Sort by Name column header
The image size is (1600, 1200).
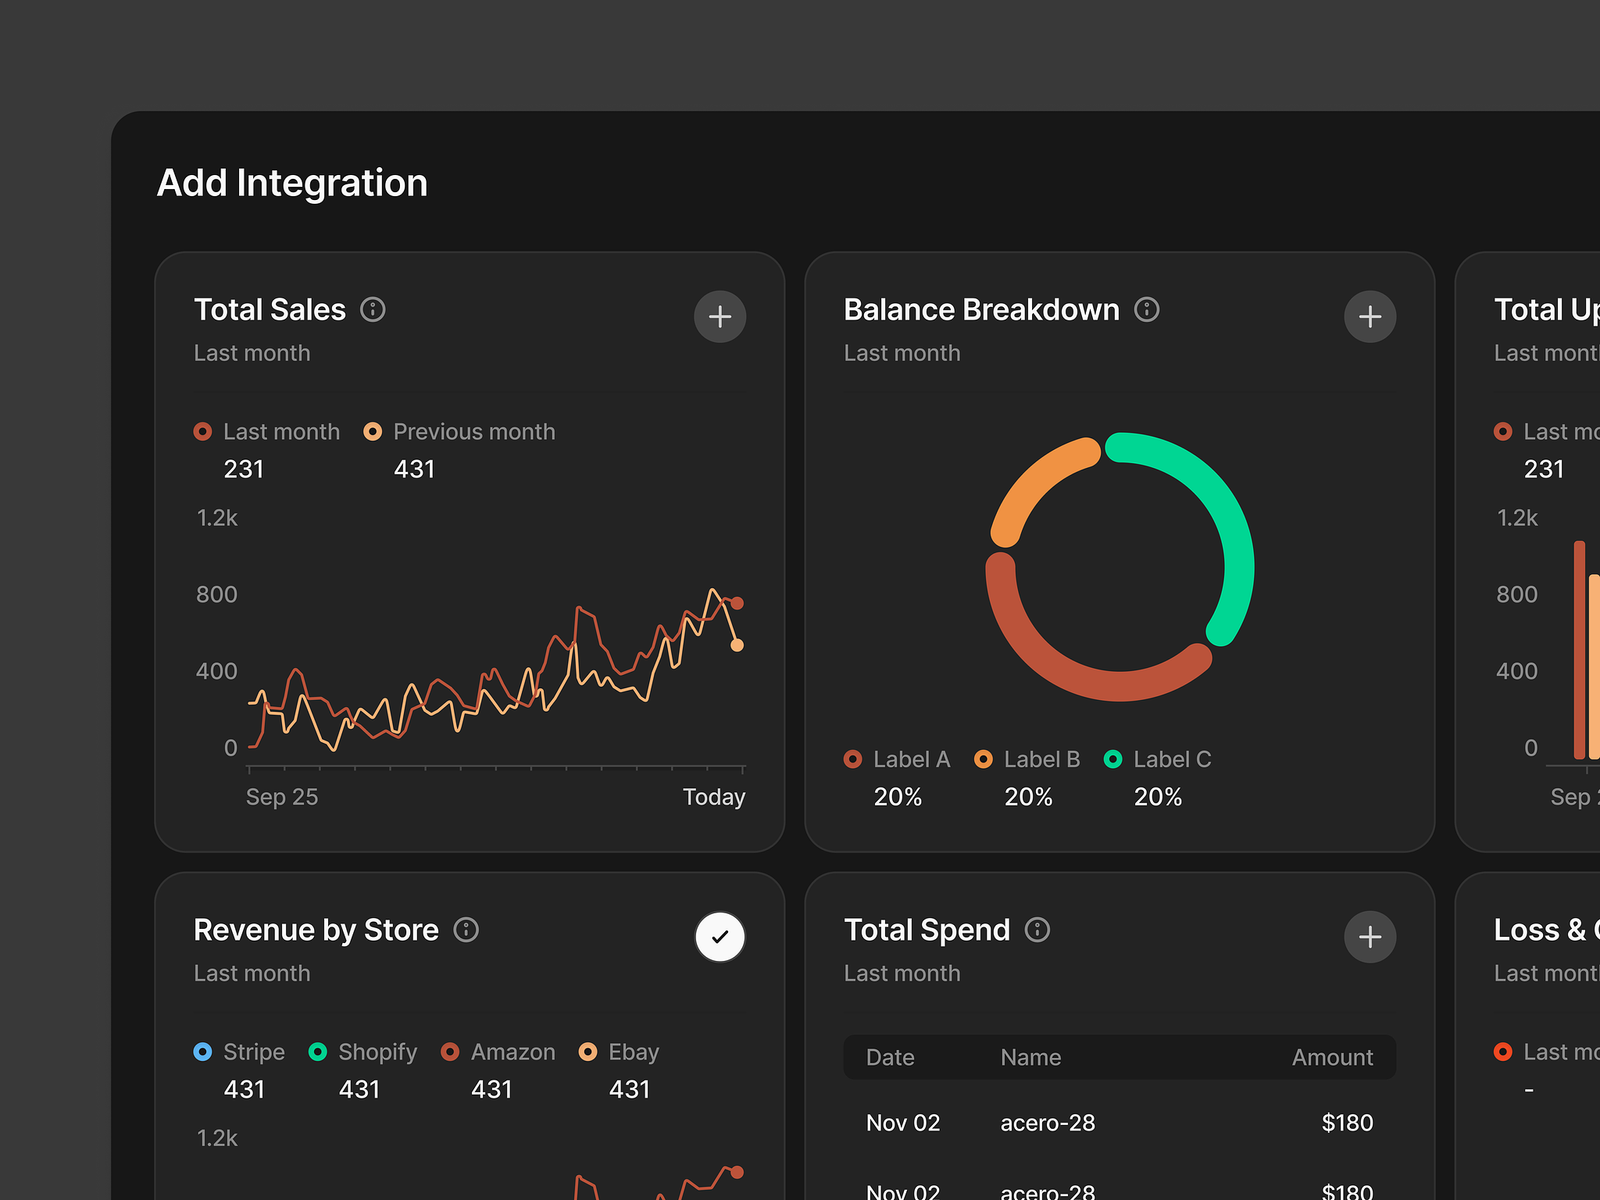point(1031,1058)
